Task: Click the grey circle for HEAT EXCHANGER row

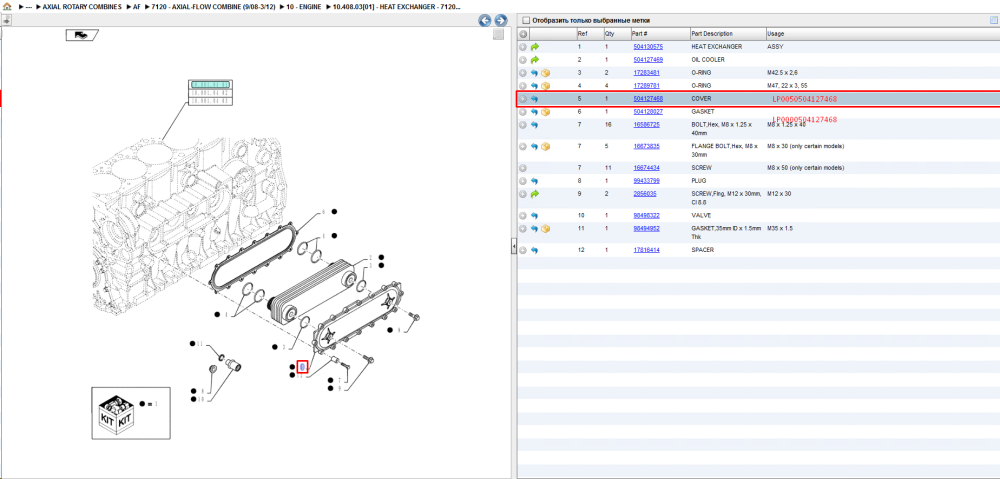Action: pos(523,47)
